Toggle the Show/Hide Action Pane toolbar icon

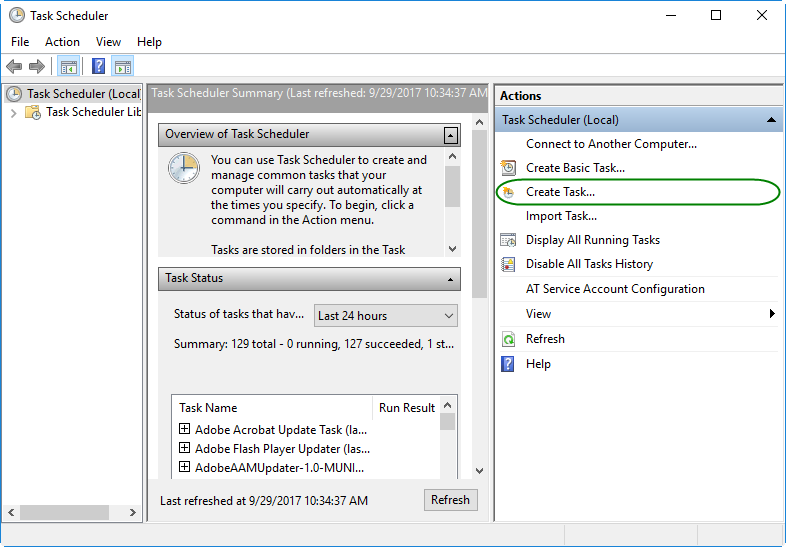(123, 66)
